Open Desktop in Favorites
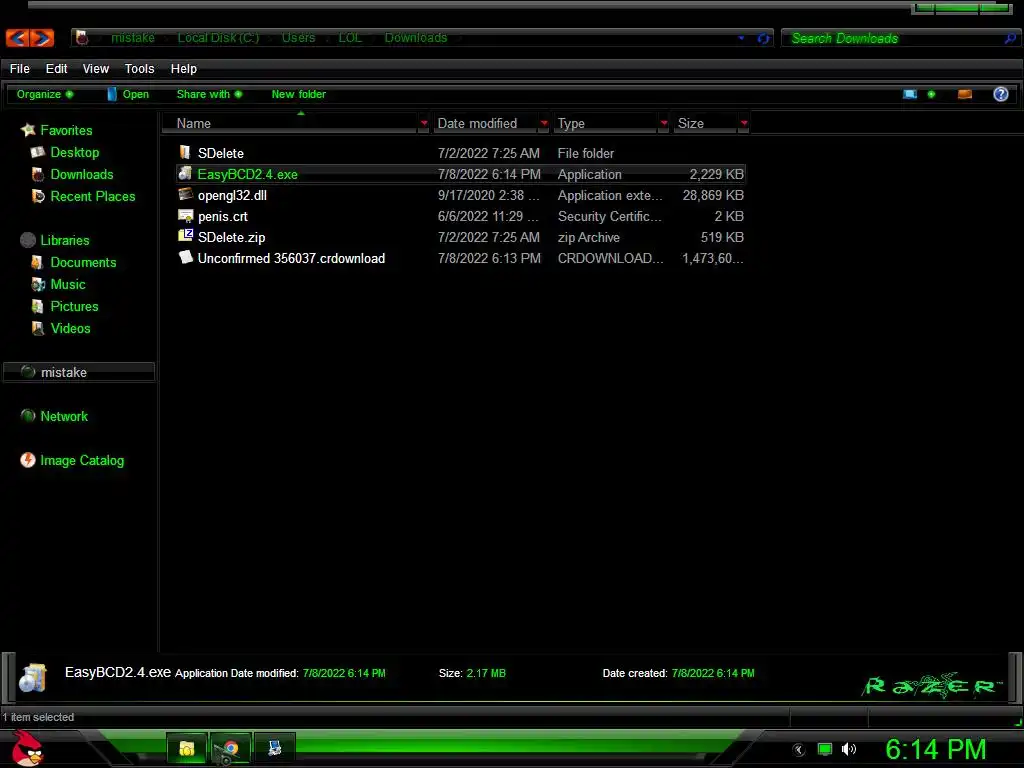1024x768 pixels. 74,152
